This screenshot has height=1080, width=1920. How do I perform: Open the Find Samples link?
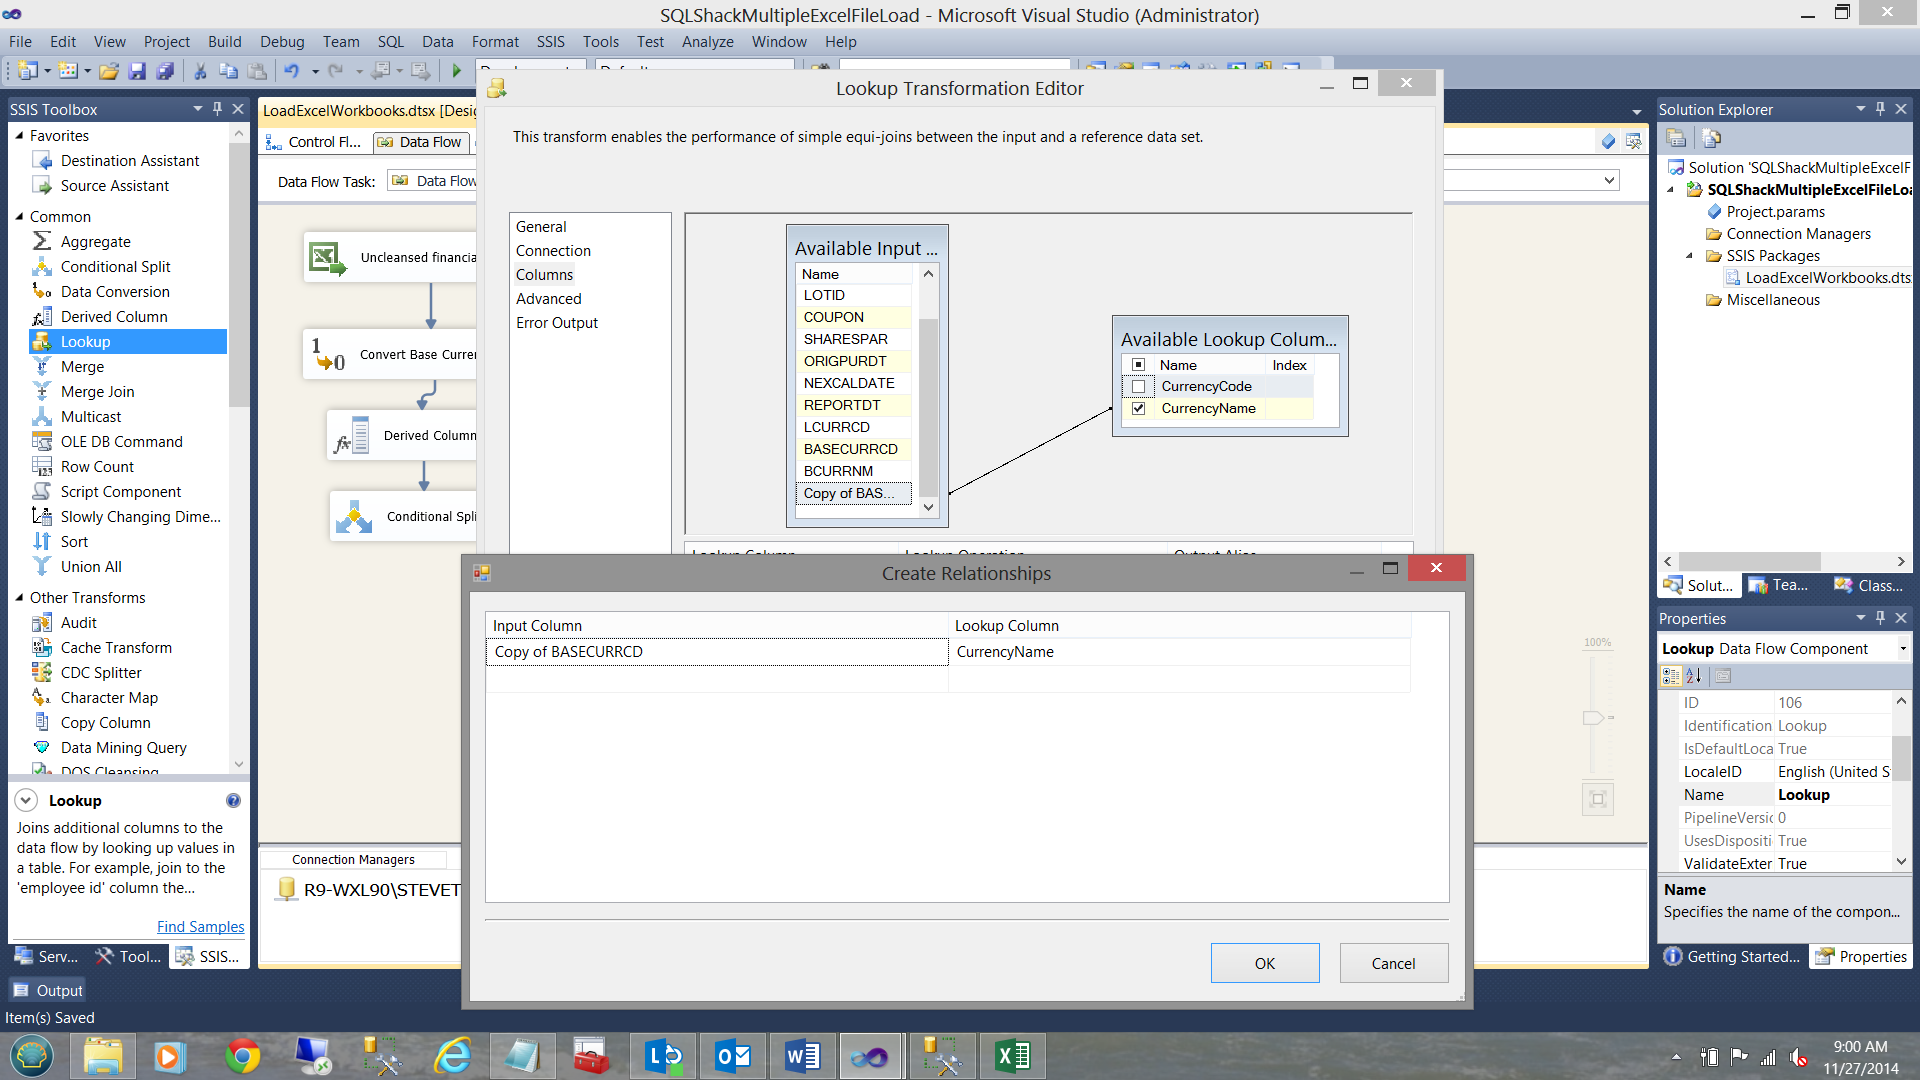[200, 927]
